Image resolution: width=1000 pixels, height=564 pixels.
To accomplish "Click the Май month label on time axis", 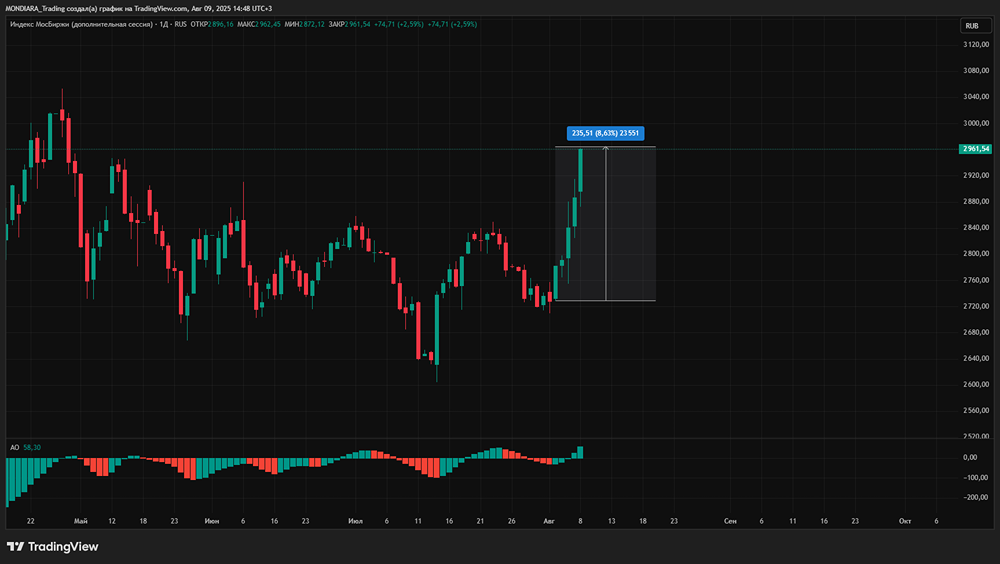I will click(80, 521).
